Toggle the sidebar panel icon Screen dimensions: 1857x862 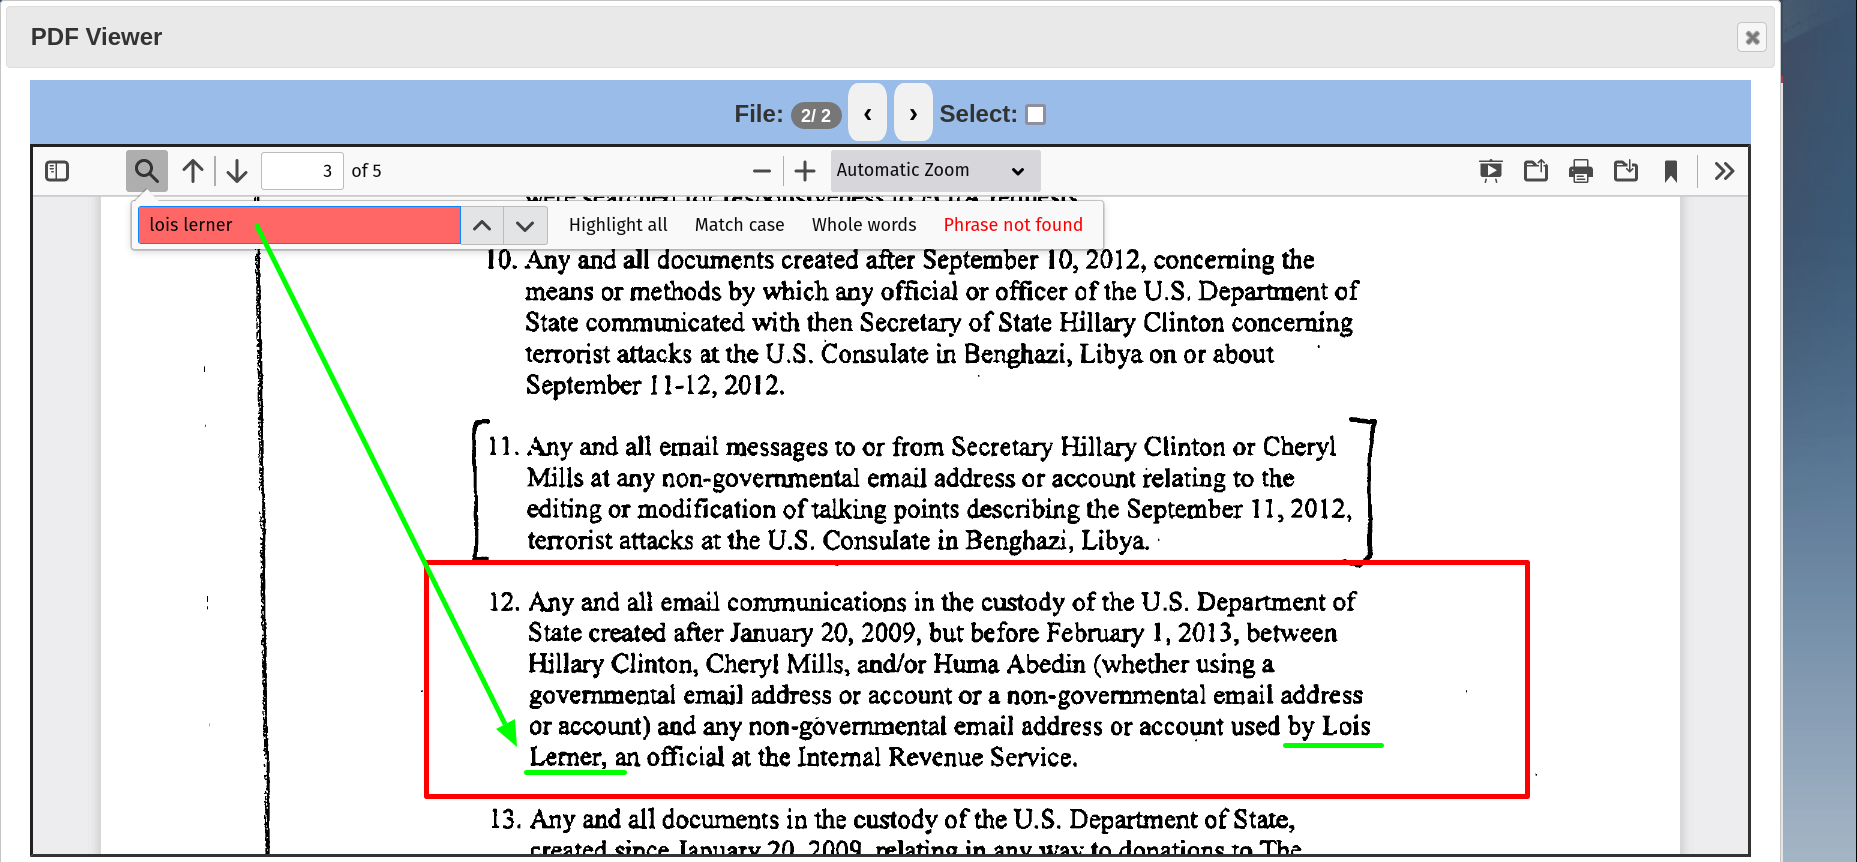tap(57, 171)
